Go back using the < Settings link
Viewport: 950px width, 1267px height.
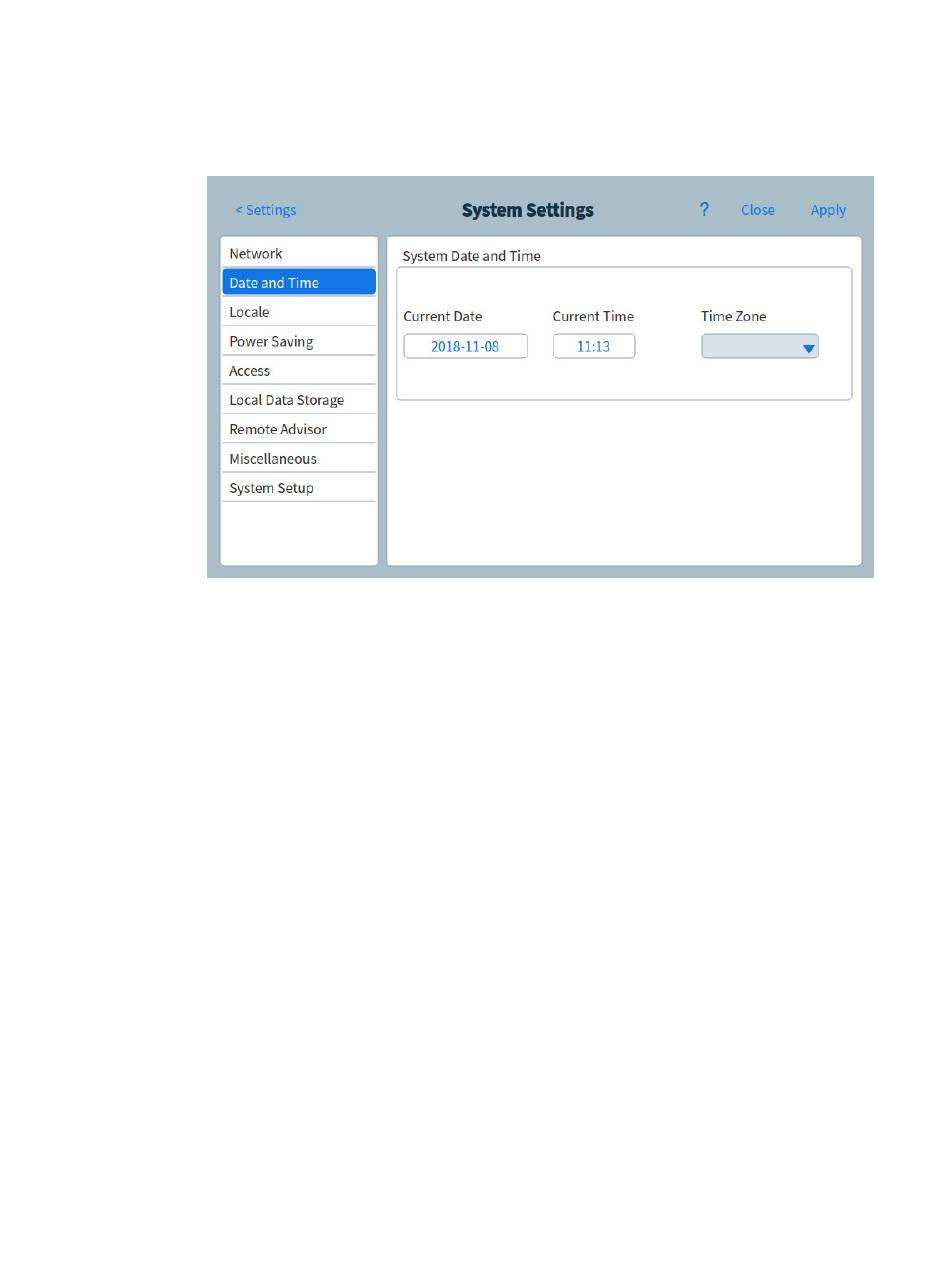point(265,210)
